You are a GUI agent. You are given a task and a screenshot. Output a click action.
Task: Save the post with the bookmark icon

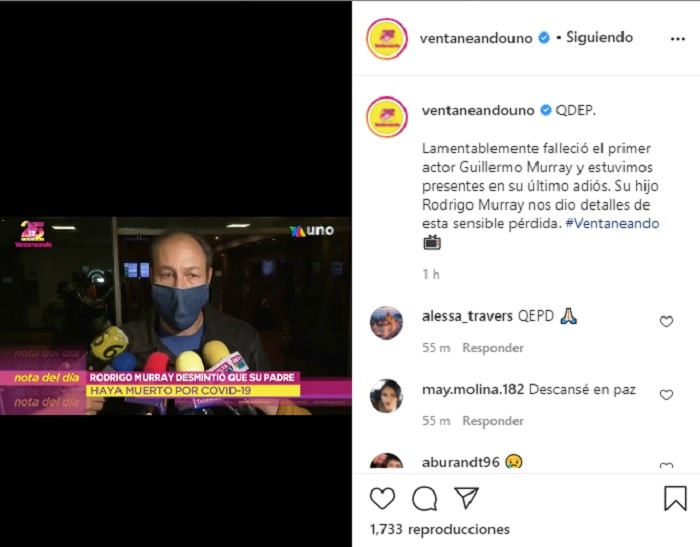coord(675,498)
